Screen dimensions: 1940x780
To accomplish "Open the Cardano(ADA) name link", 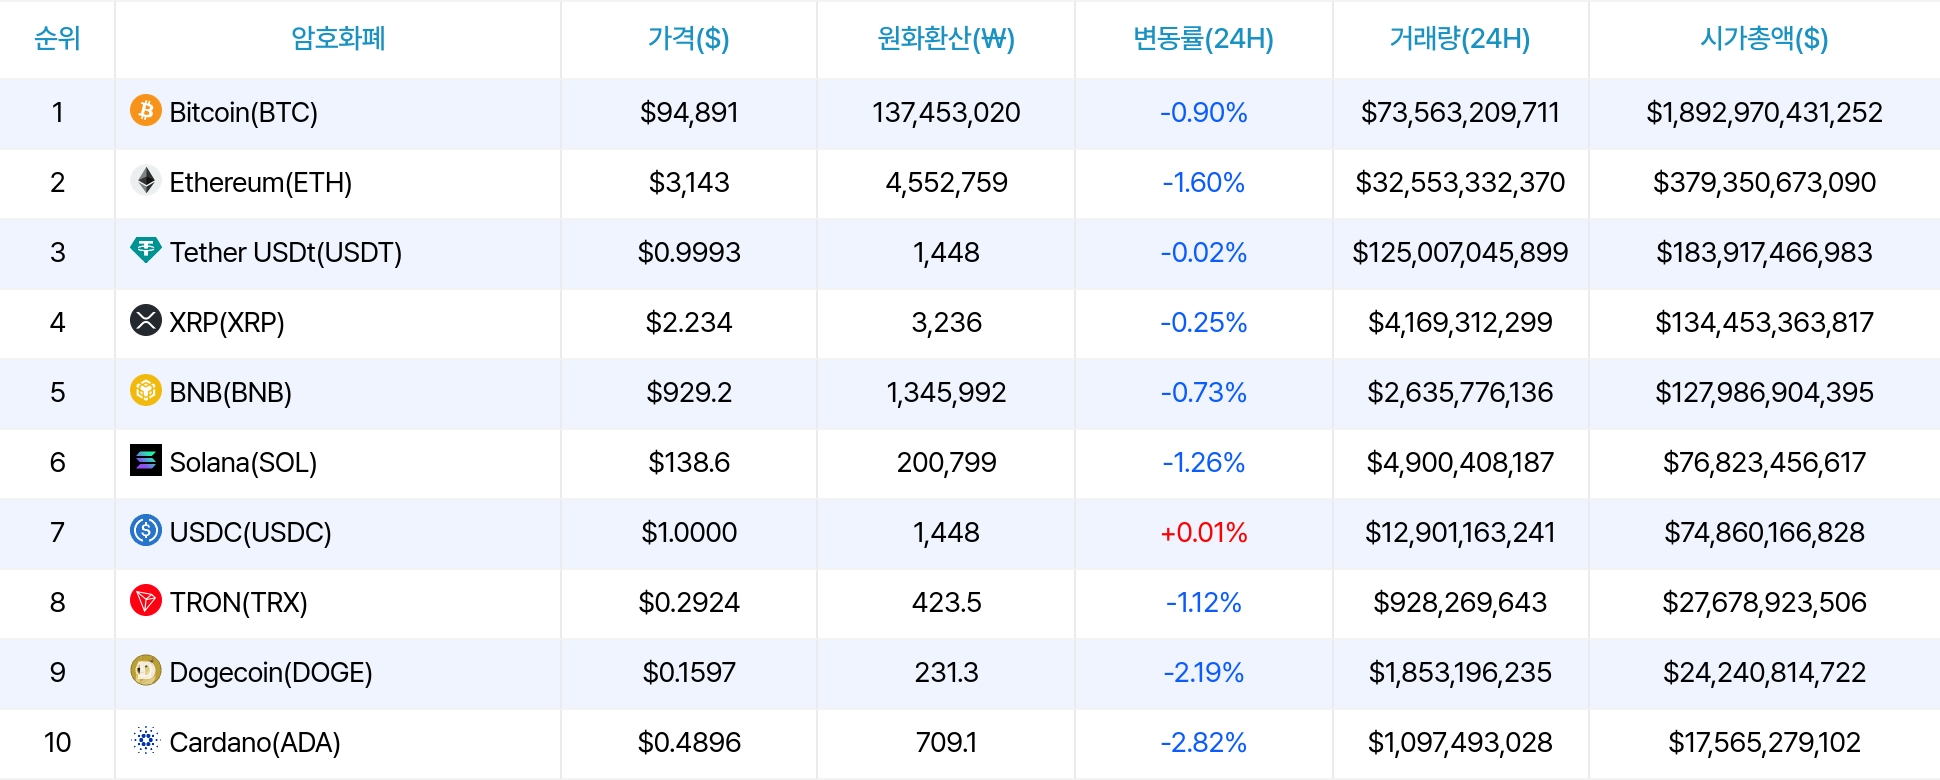I will click(255, 742).
